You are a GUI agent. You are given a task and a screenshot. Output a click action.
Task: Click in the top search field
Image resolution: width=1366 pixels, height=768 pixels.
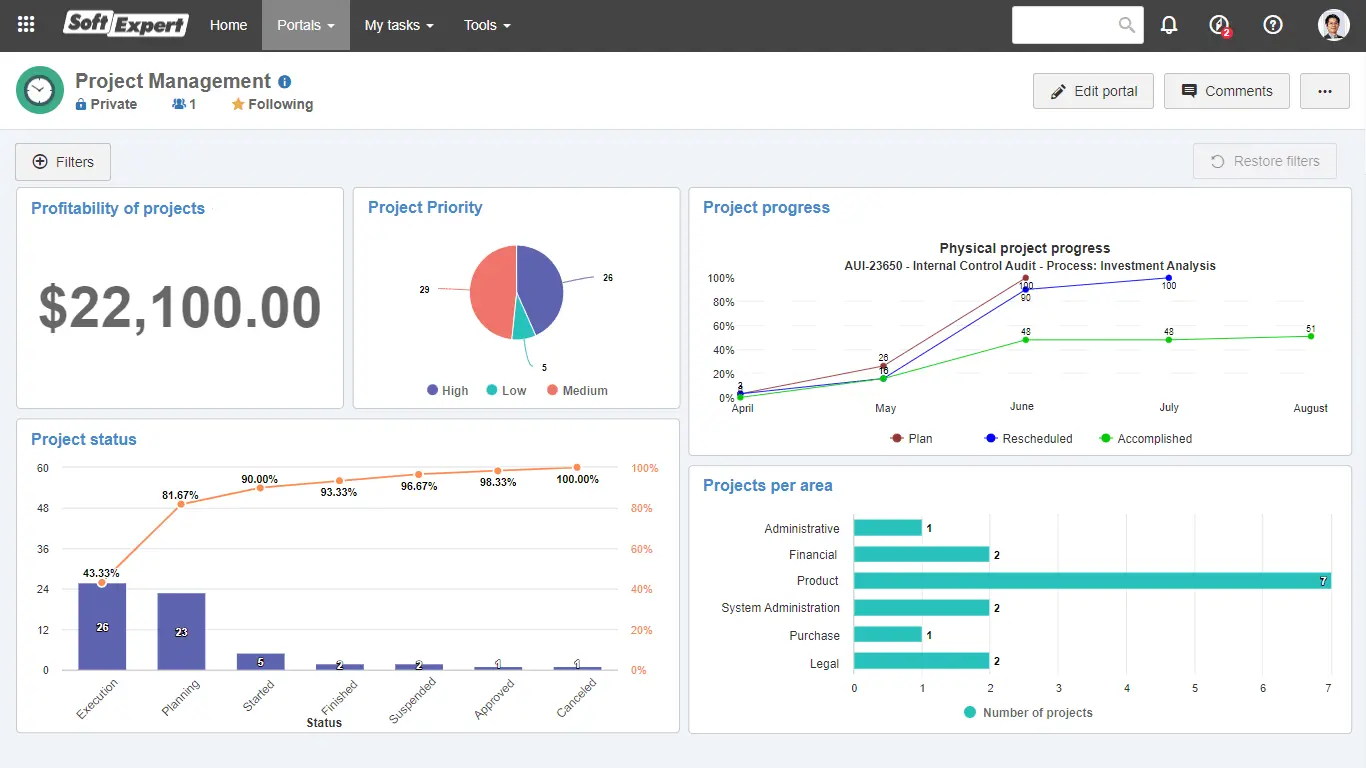click(x=1065, y=25)
